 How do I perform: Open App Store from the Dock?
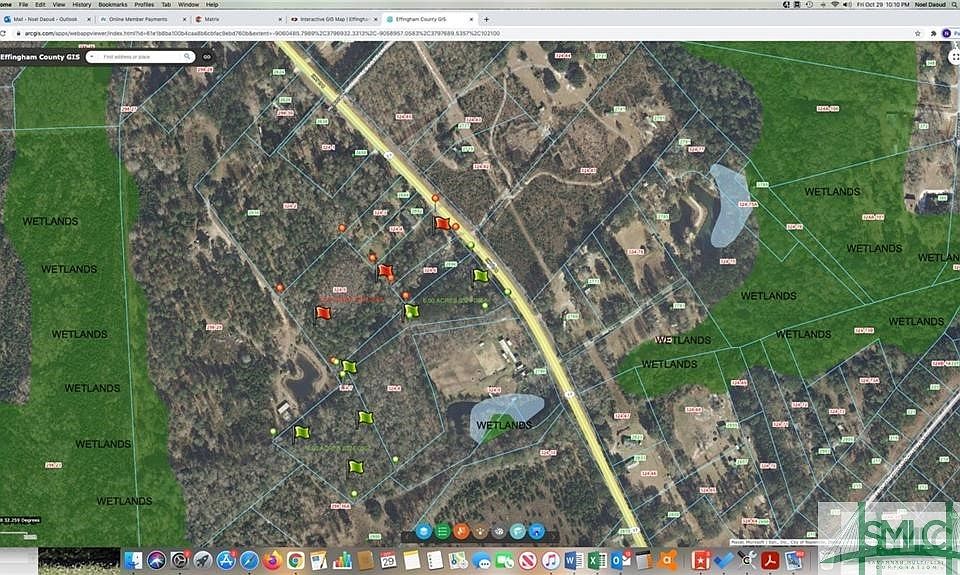[226, 560]
